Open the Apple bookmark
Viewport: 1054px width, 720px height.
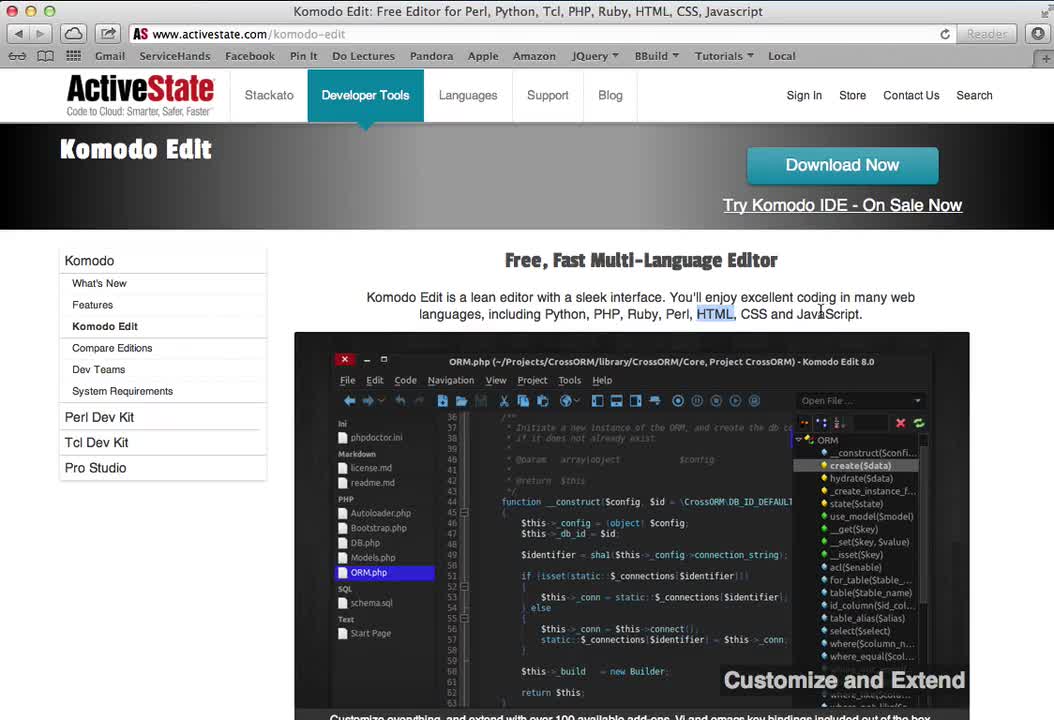(x=483, y=56)
